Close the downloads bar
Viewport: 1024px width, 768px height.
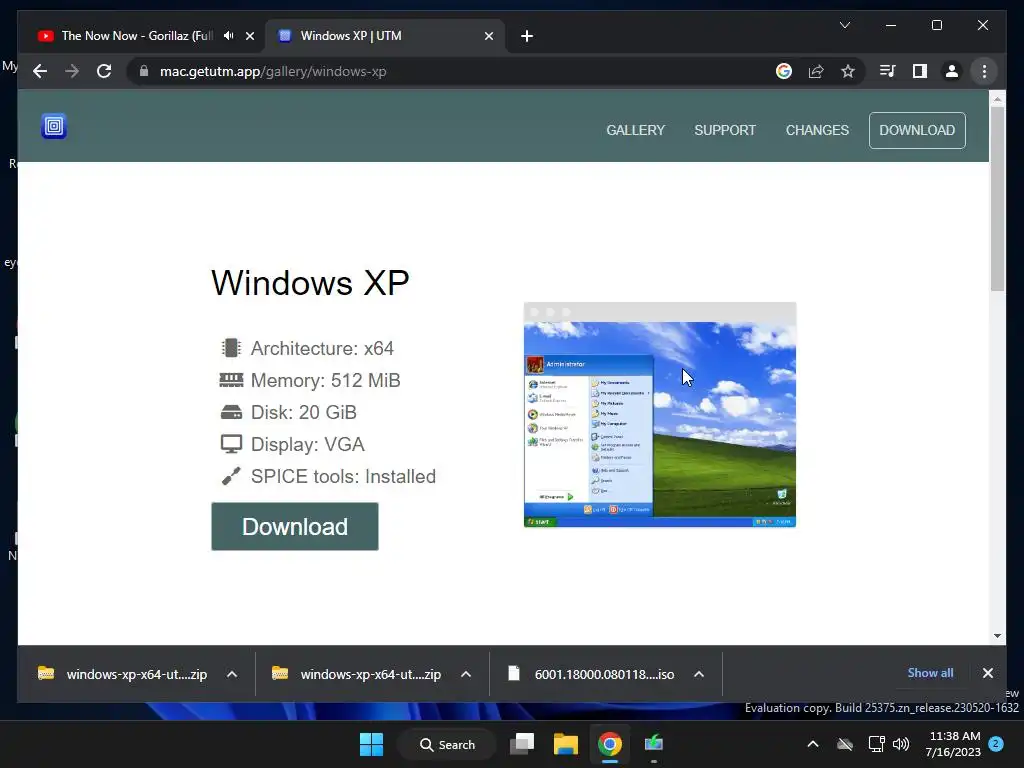pos(987,673)
